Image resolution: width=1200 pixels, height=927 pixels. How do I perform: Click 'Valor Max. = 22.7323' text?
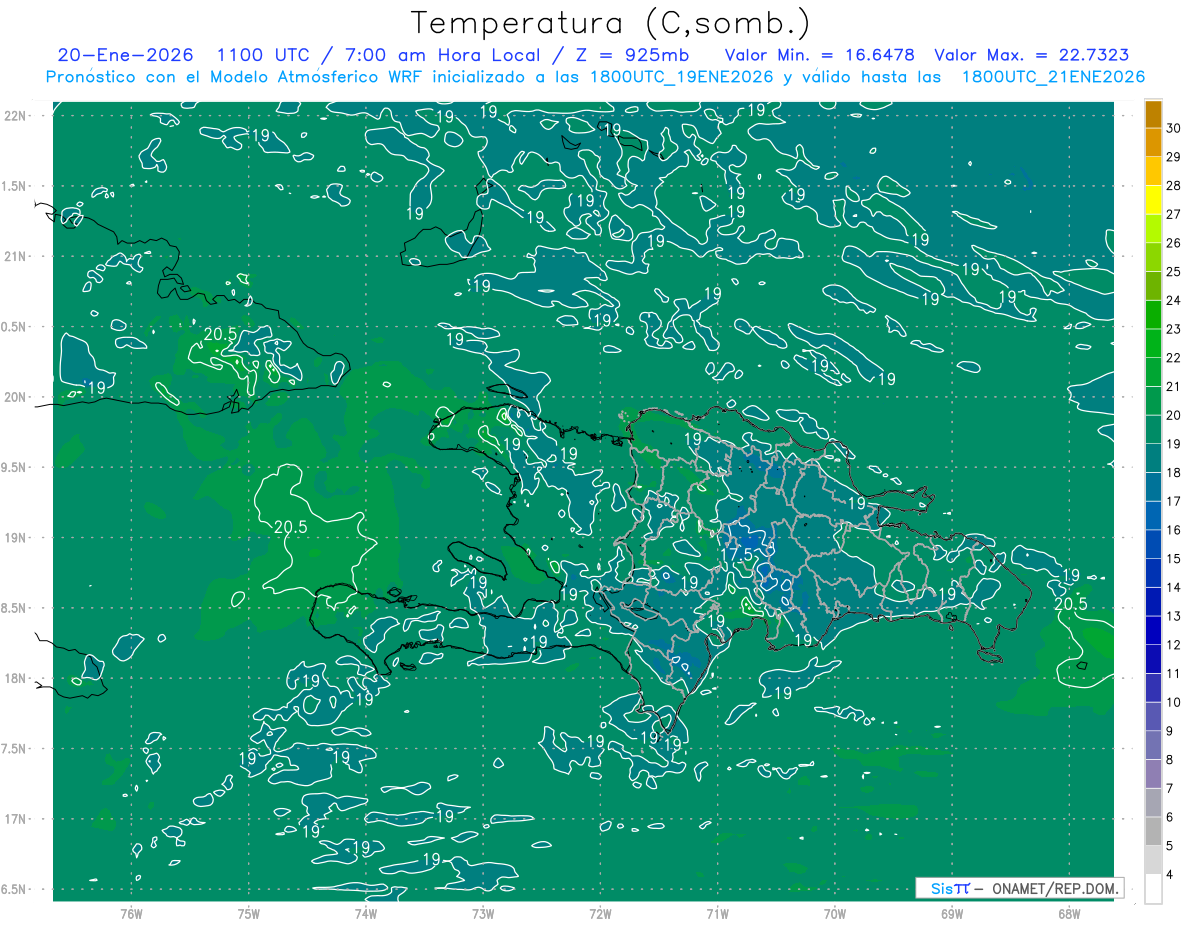[1032, 55]
